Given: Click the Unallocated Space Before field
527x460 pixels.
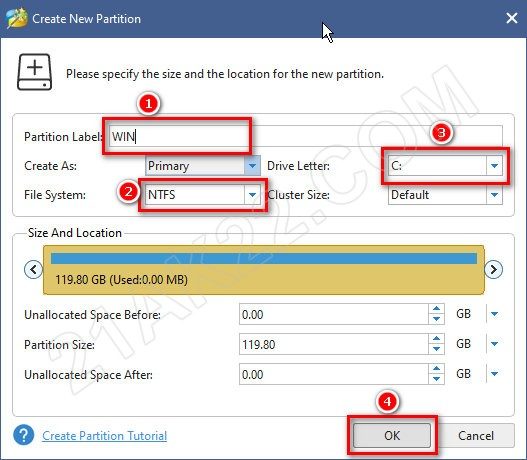Looking at the screenshot, I should point(334,315).
